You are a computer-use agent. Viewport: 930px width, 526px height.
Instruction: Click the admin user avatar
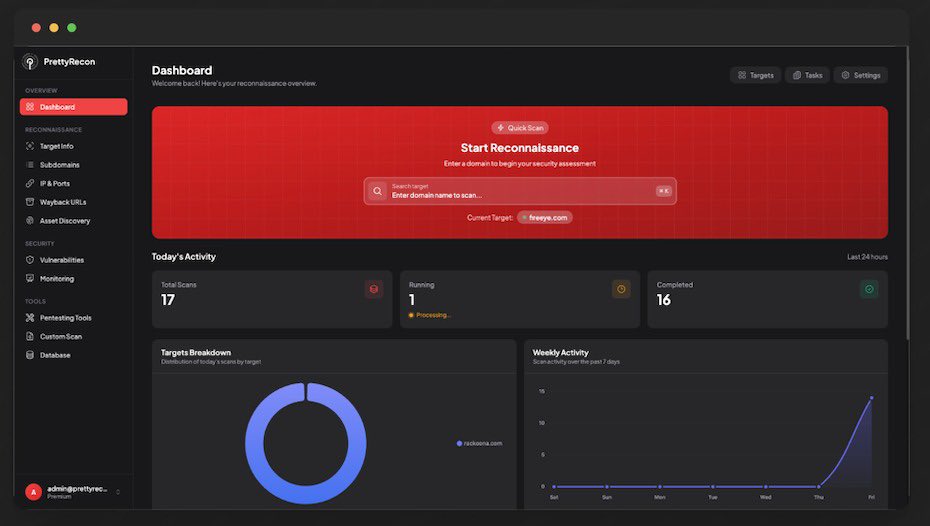33,492
